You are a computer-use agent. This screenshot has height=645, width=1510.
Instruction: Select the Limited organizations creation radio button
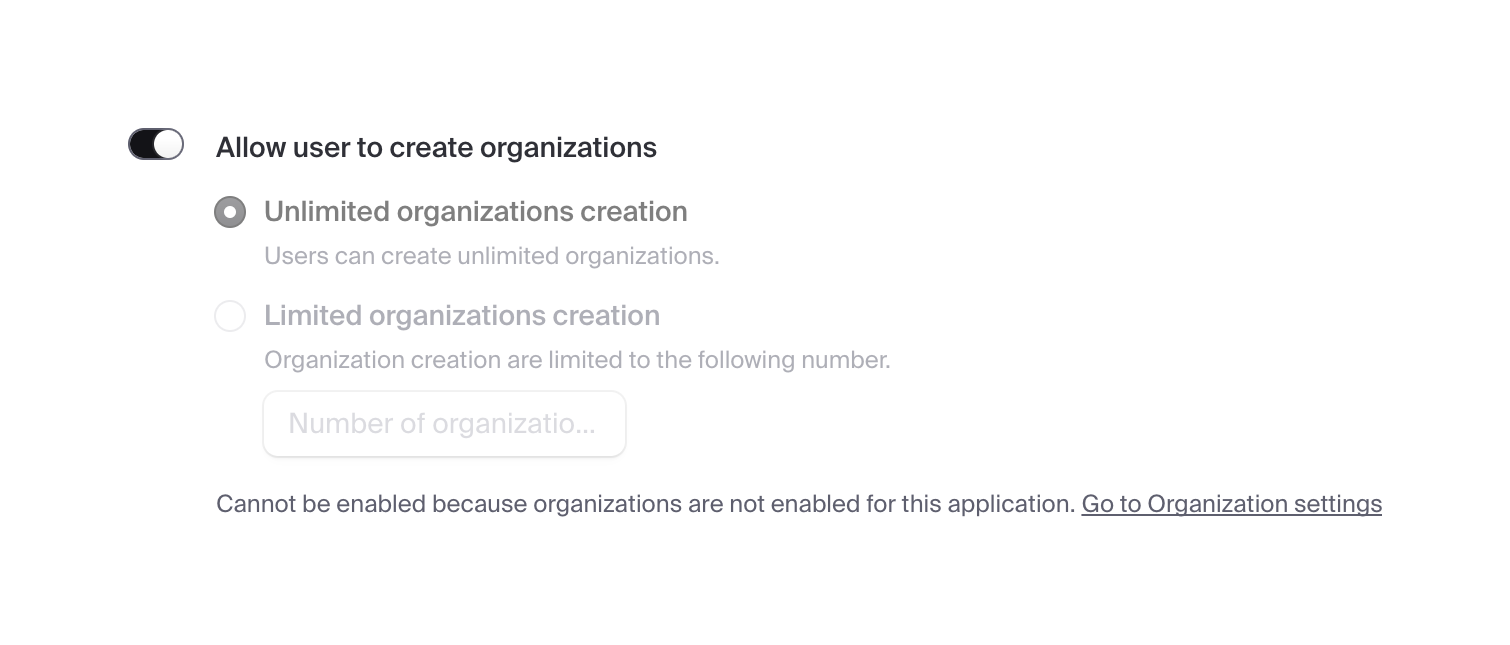click(x=230, y=316)
